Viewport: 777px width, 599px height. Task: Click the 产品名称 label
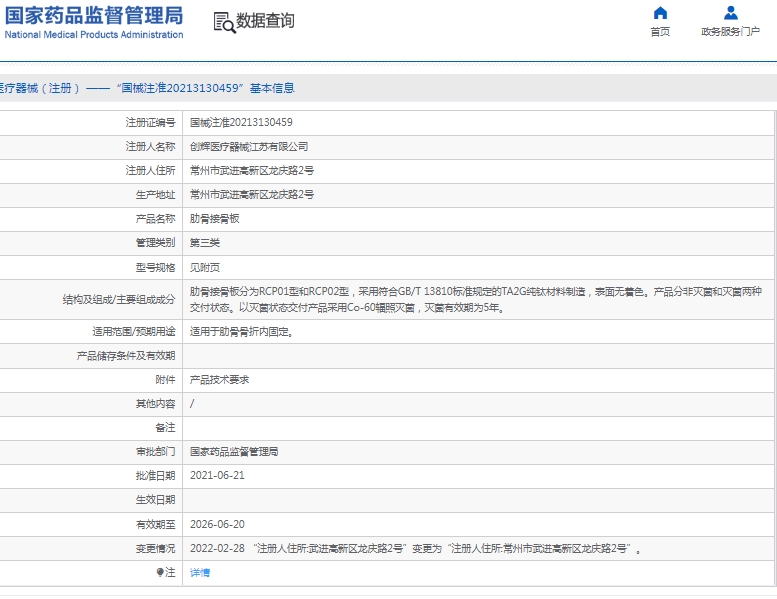pyautogui.click(x=155, y=218)
